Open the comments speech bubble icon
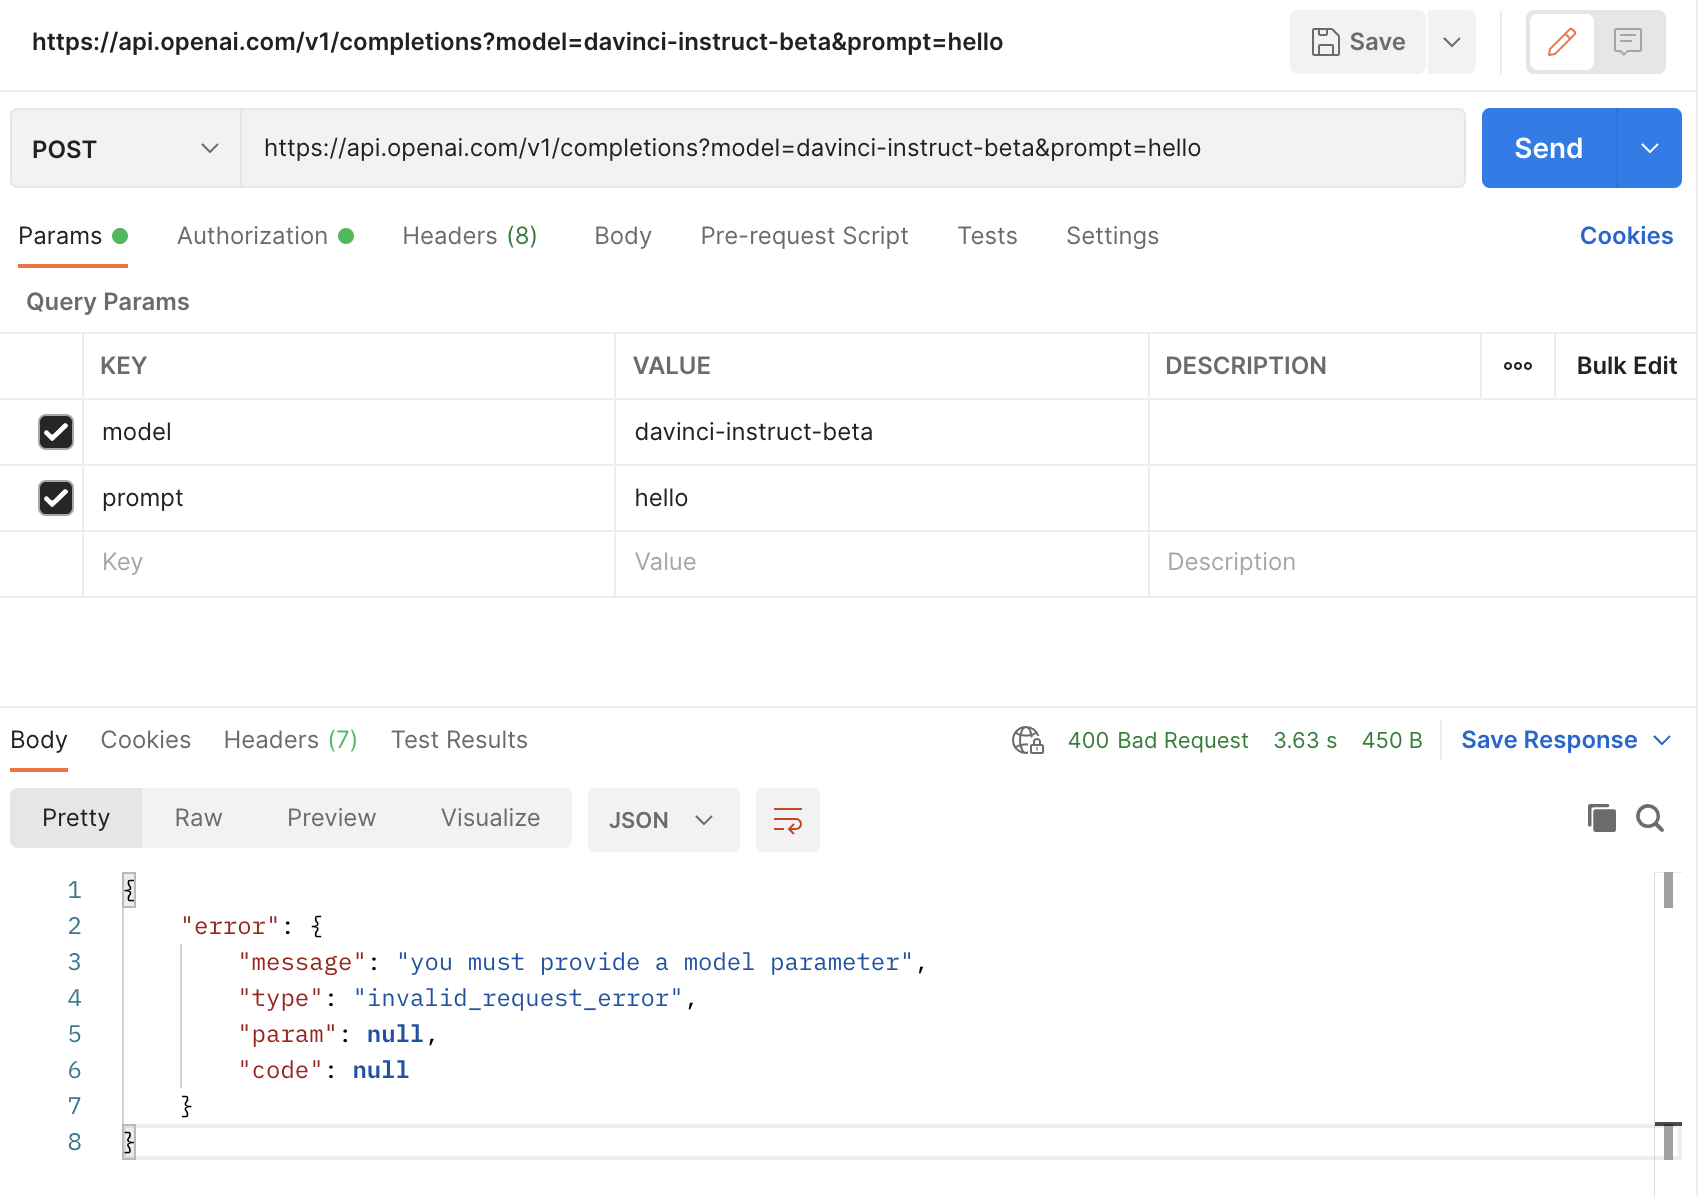The height and width of the screenshot is (1196, 1708). coord(1628,42)
